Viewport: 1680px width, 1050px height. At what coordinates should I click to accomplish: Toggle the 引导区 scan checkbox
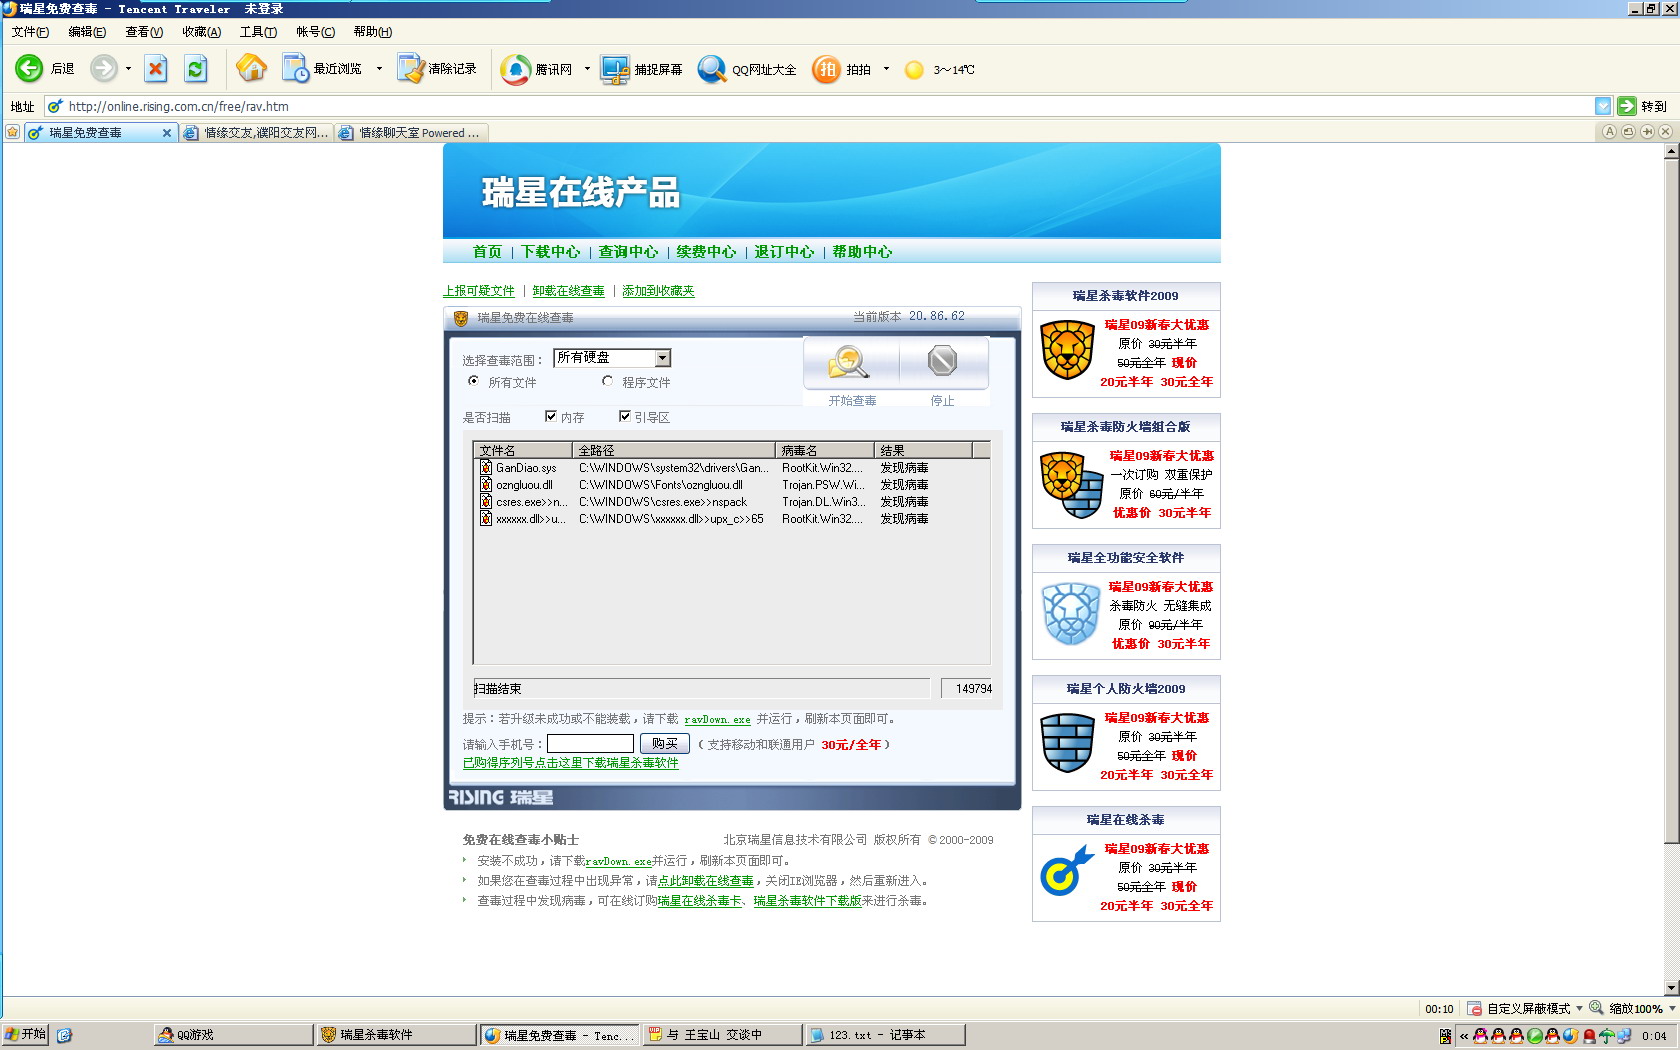[624, 416]
